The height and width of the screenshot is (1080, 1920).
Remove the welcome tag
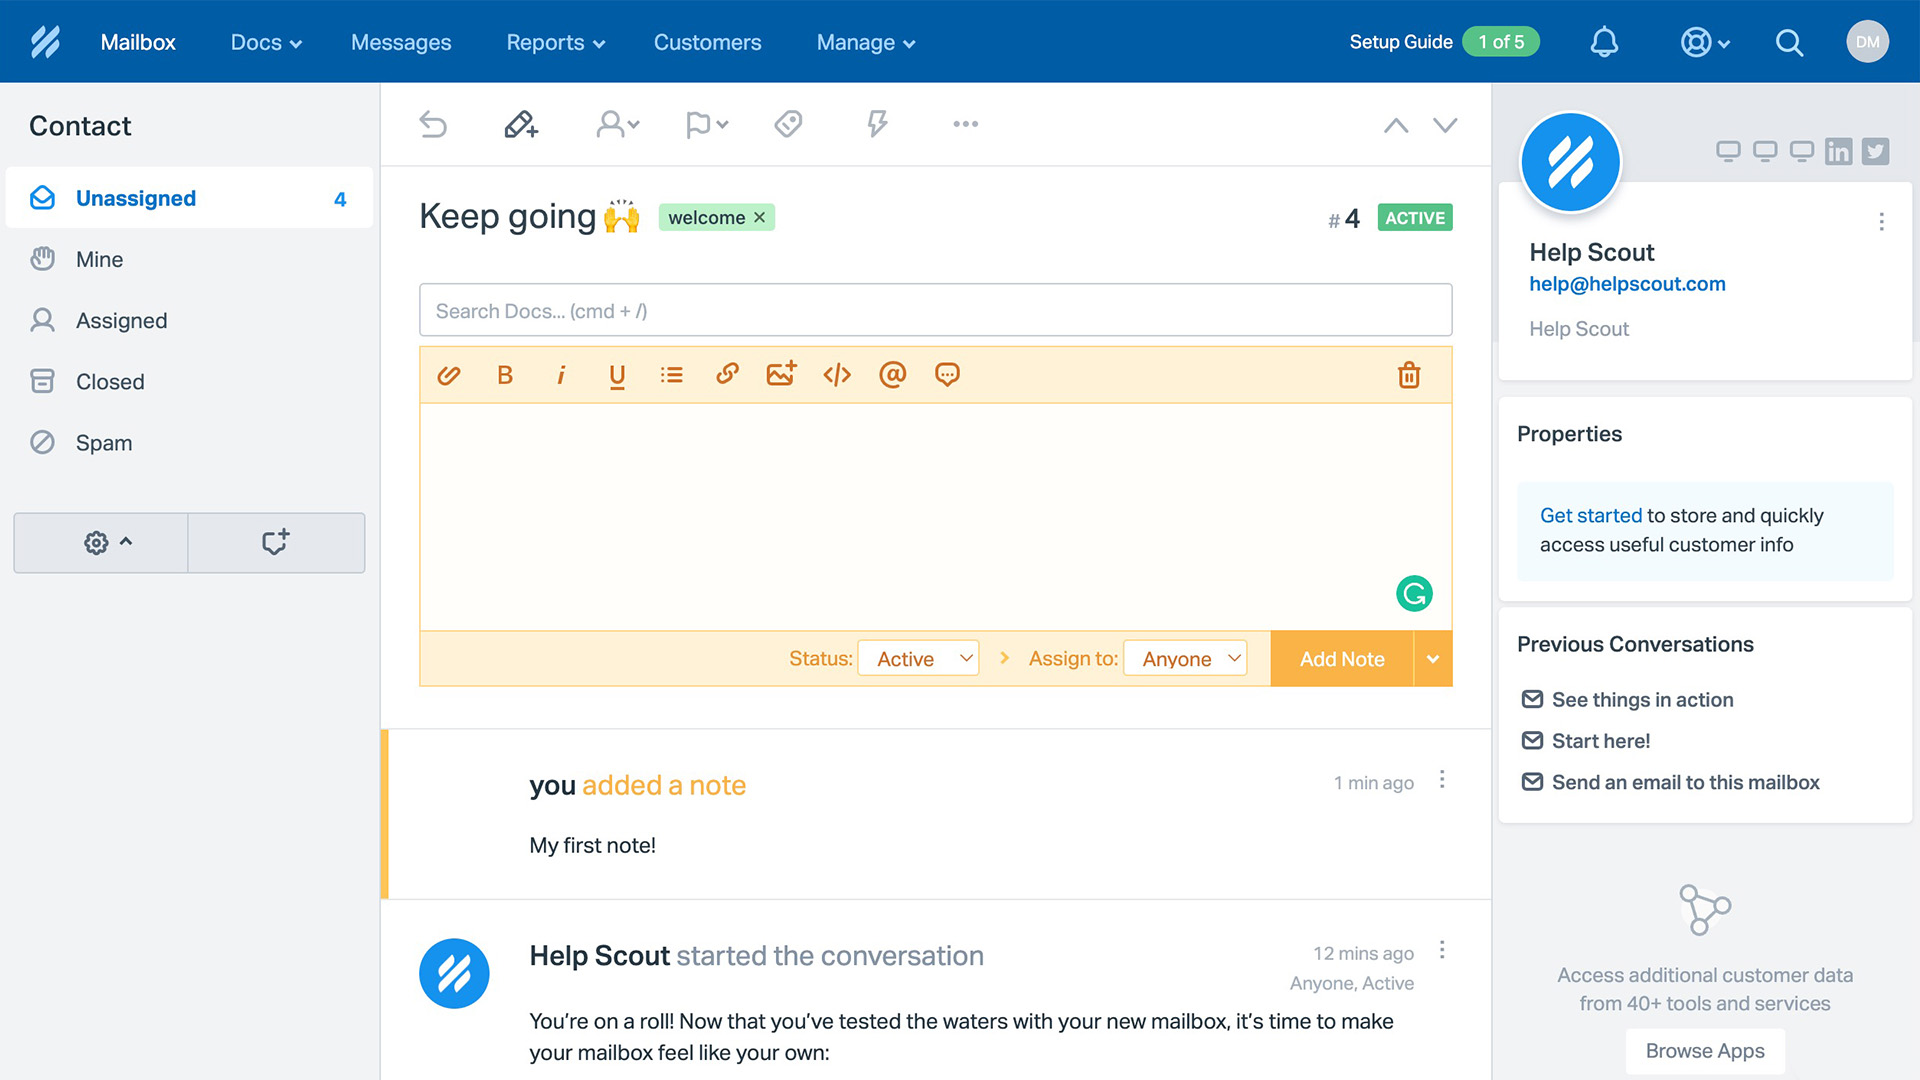click(759, 217)
